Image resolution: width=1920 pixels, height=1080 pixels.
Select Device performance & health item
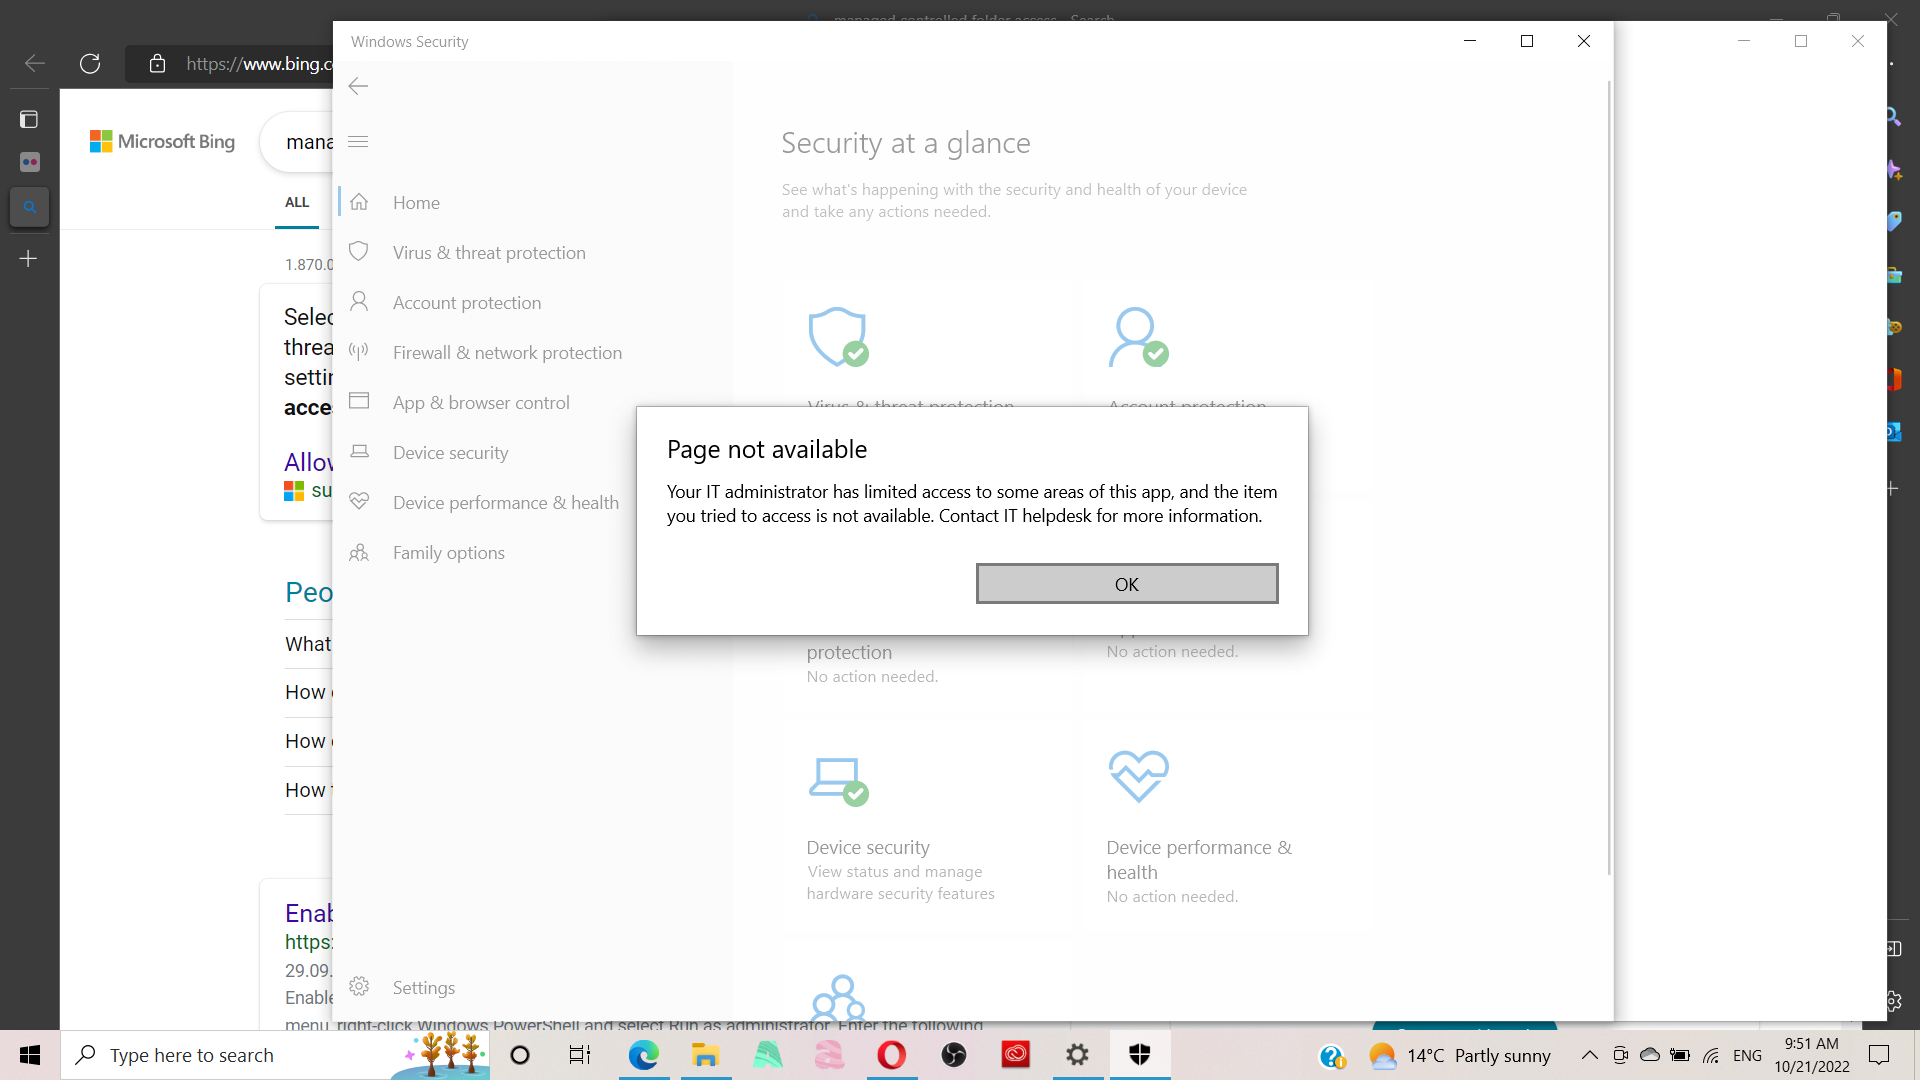[x=505, y=503]
